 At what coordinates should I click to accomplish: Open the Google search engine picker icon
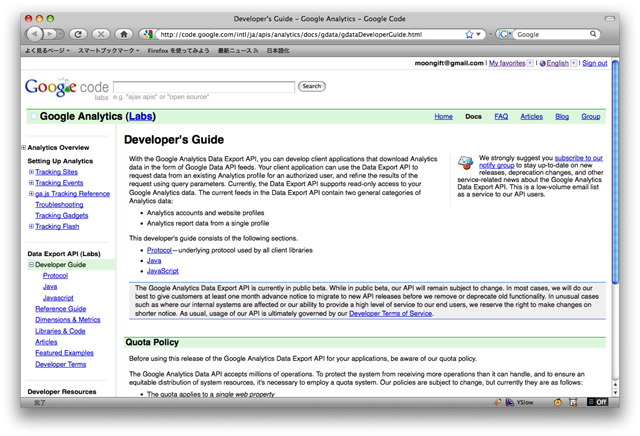pyautogui.click(x=504, y=34)
